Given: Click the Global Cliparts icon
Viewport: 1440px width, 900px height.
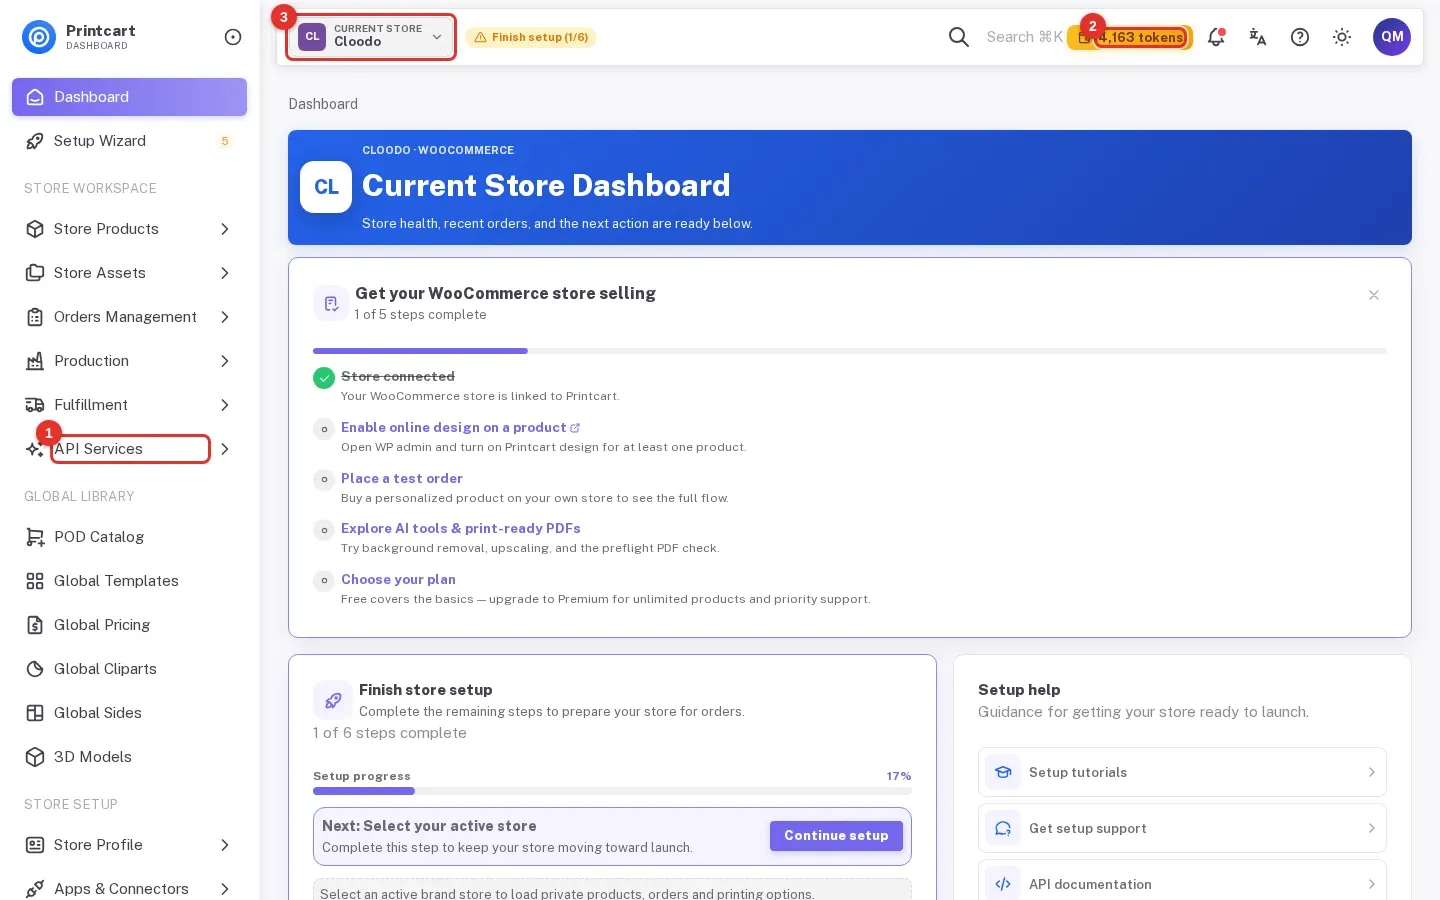Looking at the screenshot, I should click(x=35, y=669).
